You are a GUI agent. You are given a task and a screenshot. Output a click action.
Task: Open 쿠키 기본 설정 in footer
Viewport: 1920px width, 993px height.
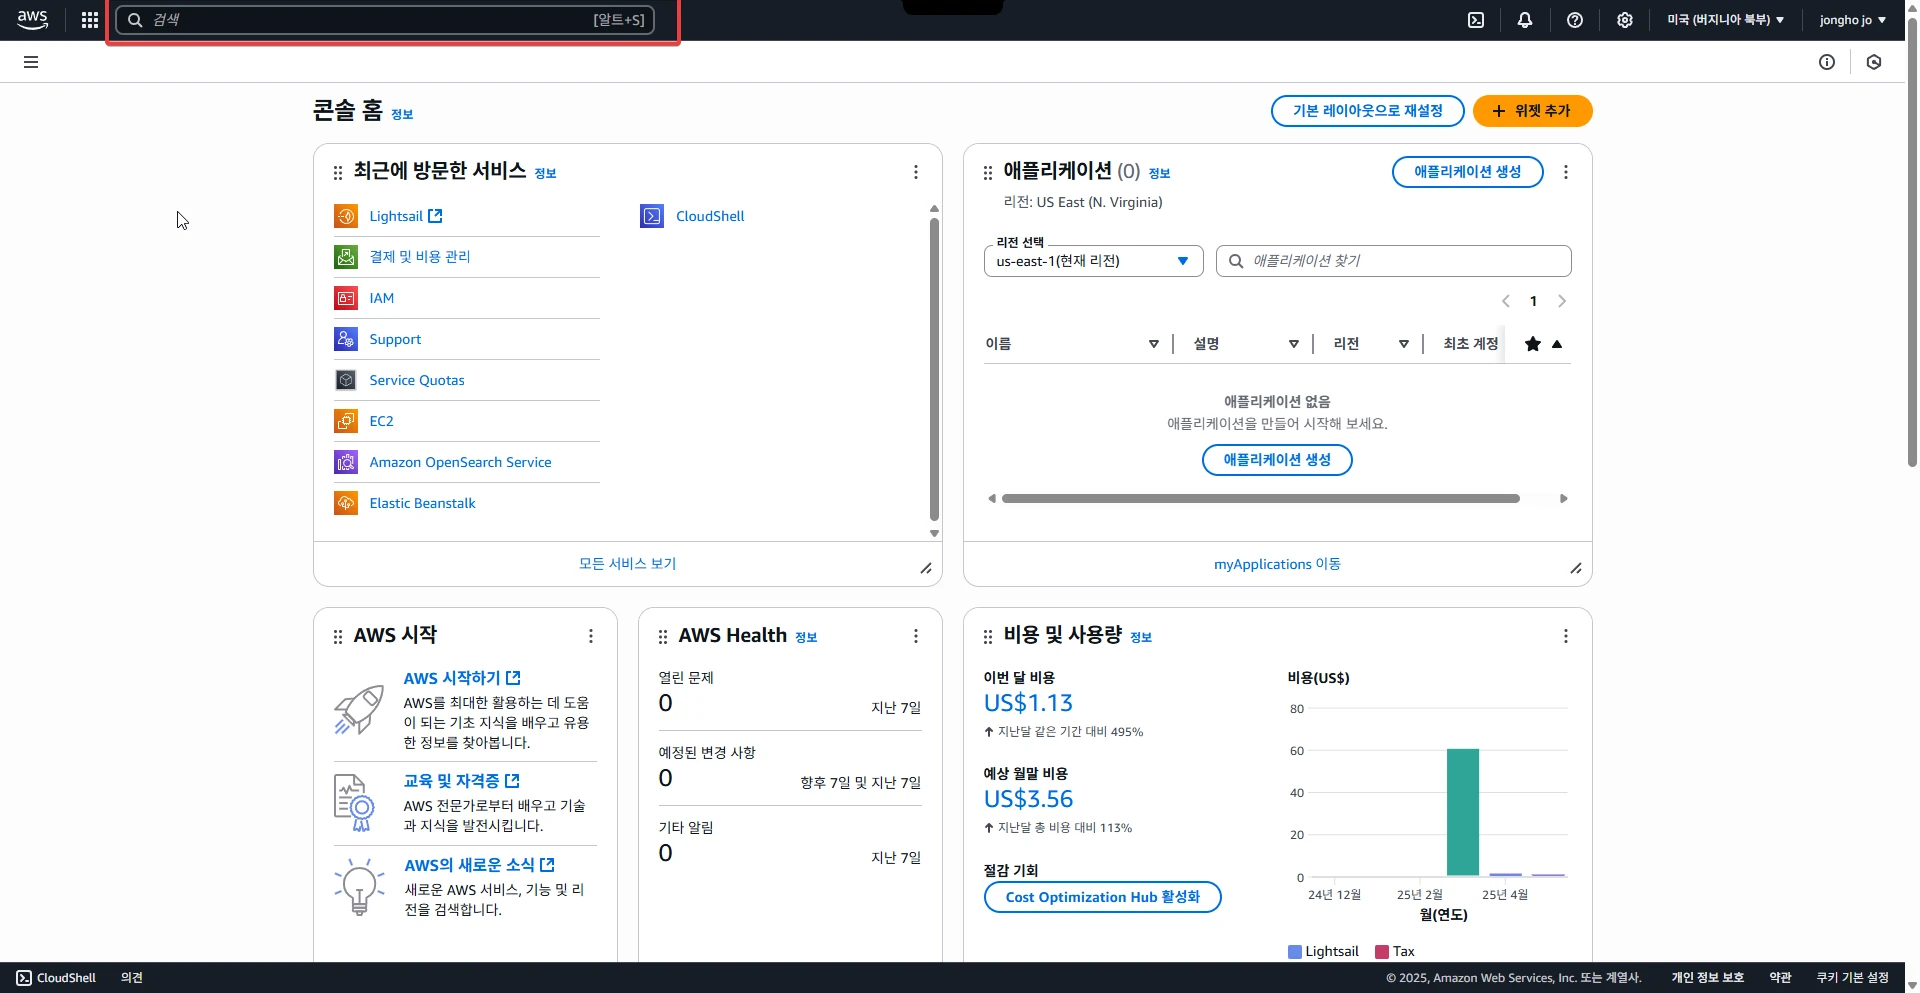[1853, 978]
